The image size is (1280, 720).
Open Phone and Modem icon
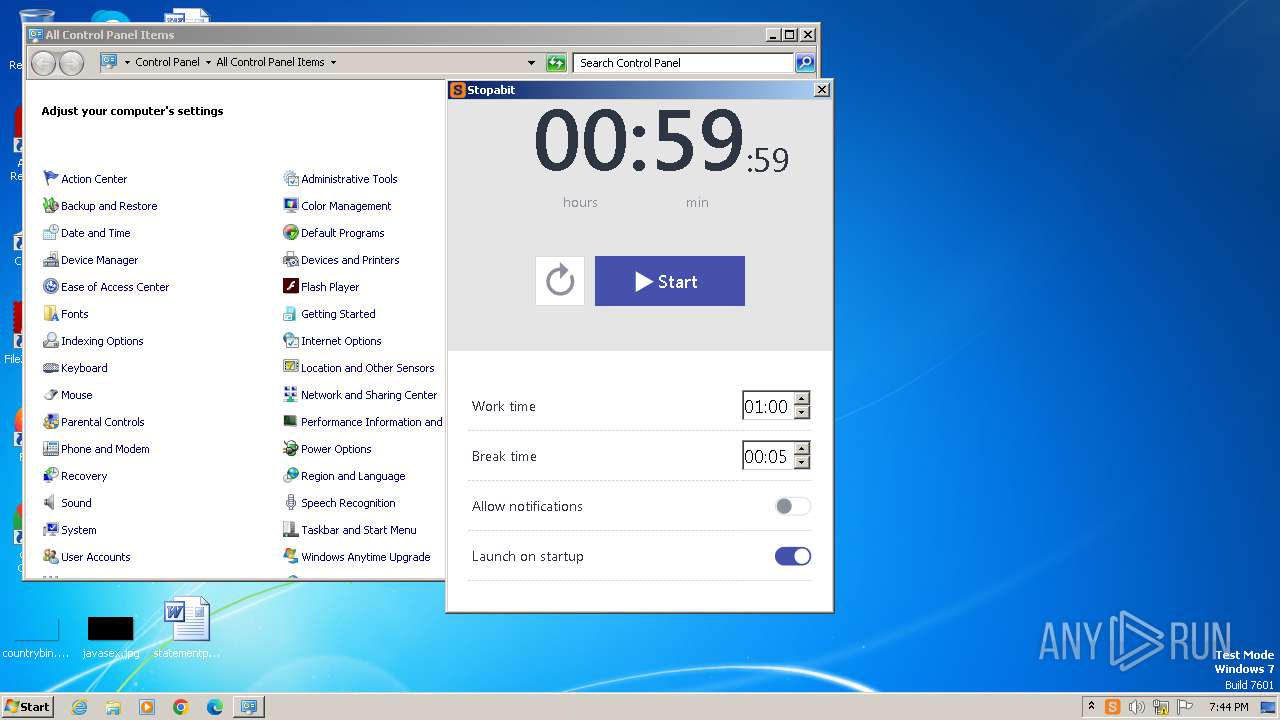tap(51, 448)
